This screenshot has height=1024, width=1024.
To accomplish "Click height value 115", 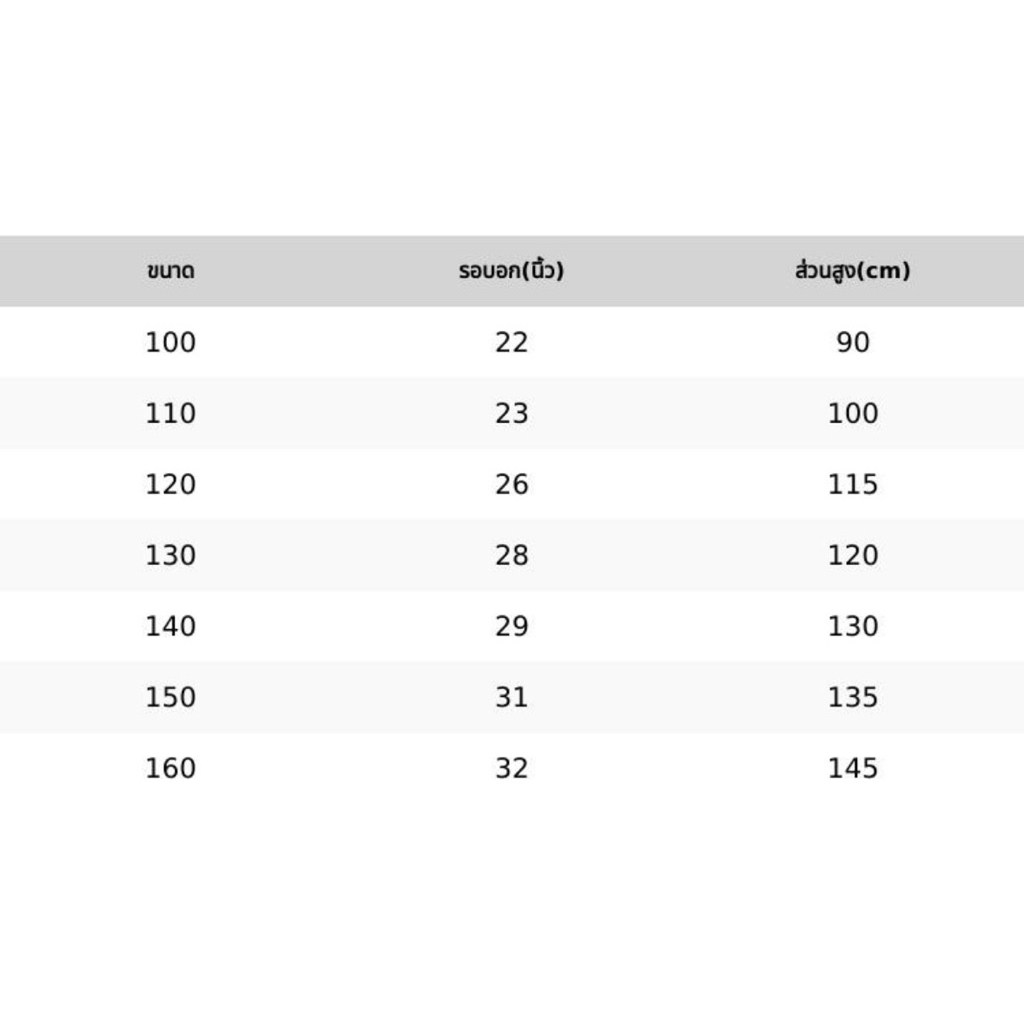I will 853,485.
